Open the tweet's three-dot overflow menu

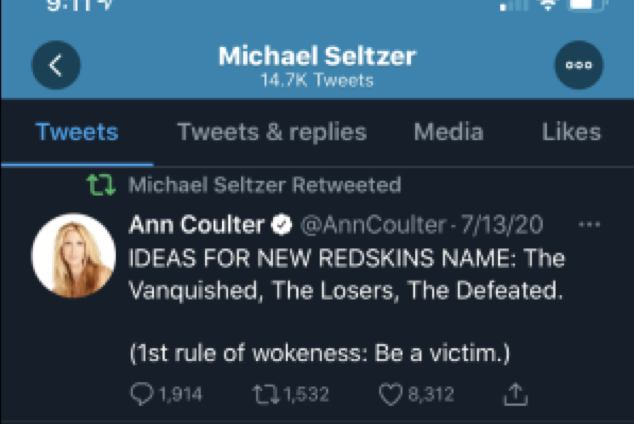(590, 224)
